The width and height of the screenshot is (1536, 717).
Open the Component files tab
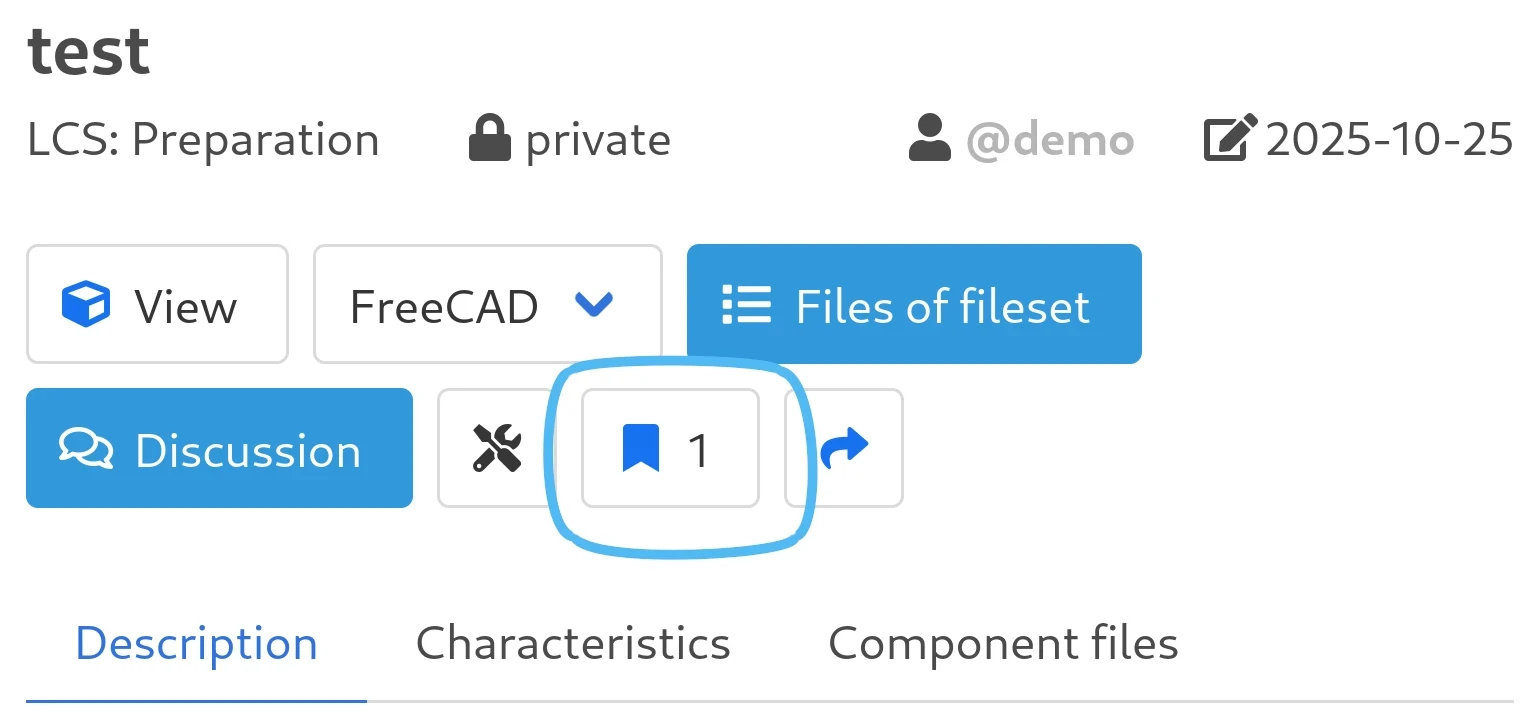(1002, 643)
